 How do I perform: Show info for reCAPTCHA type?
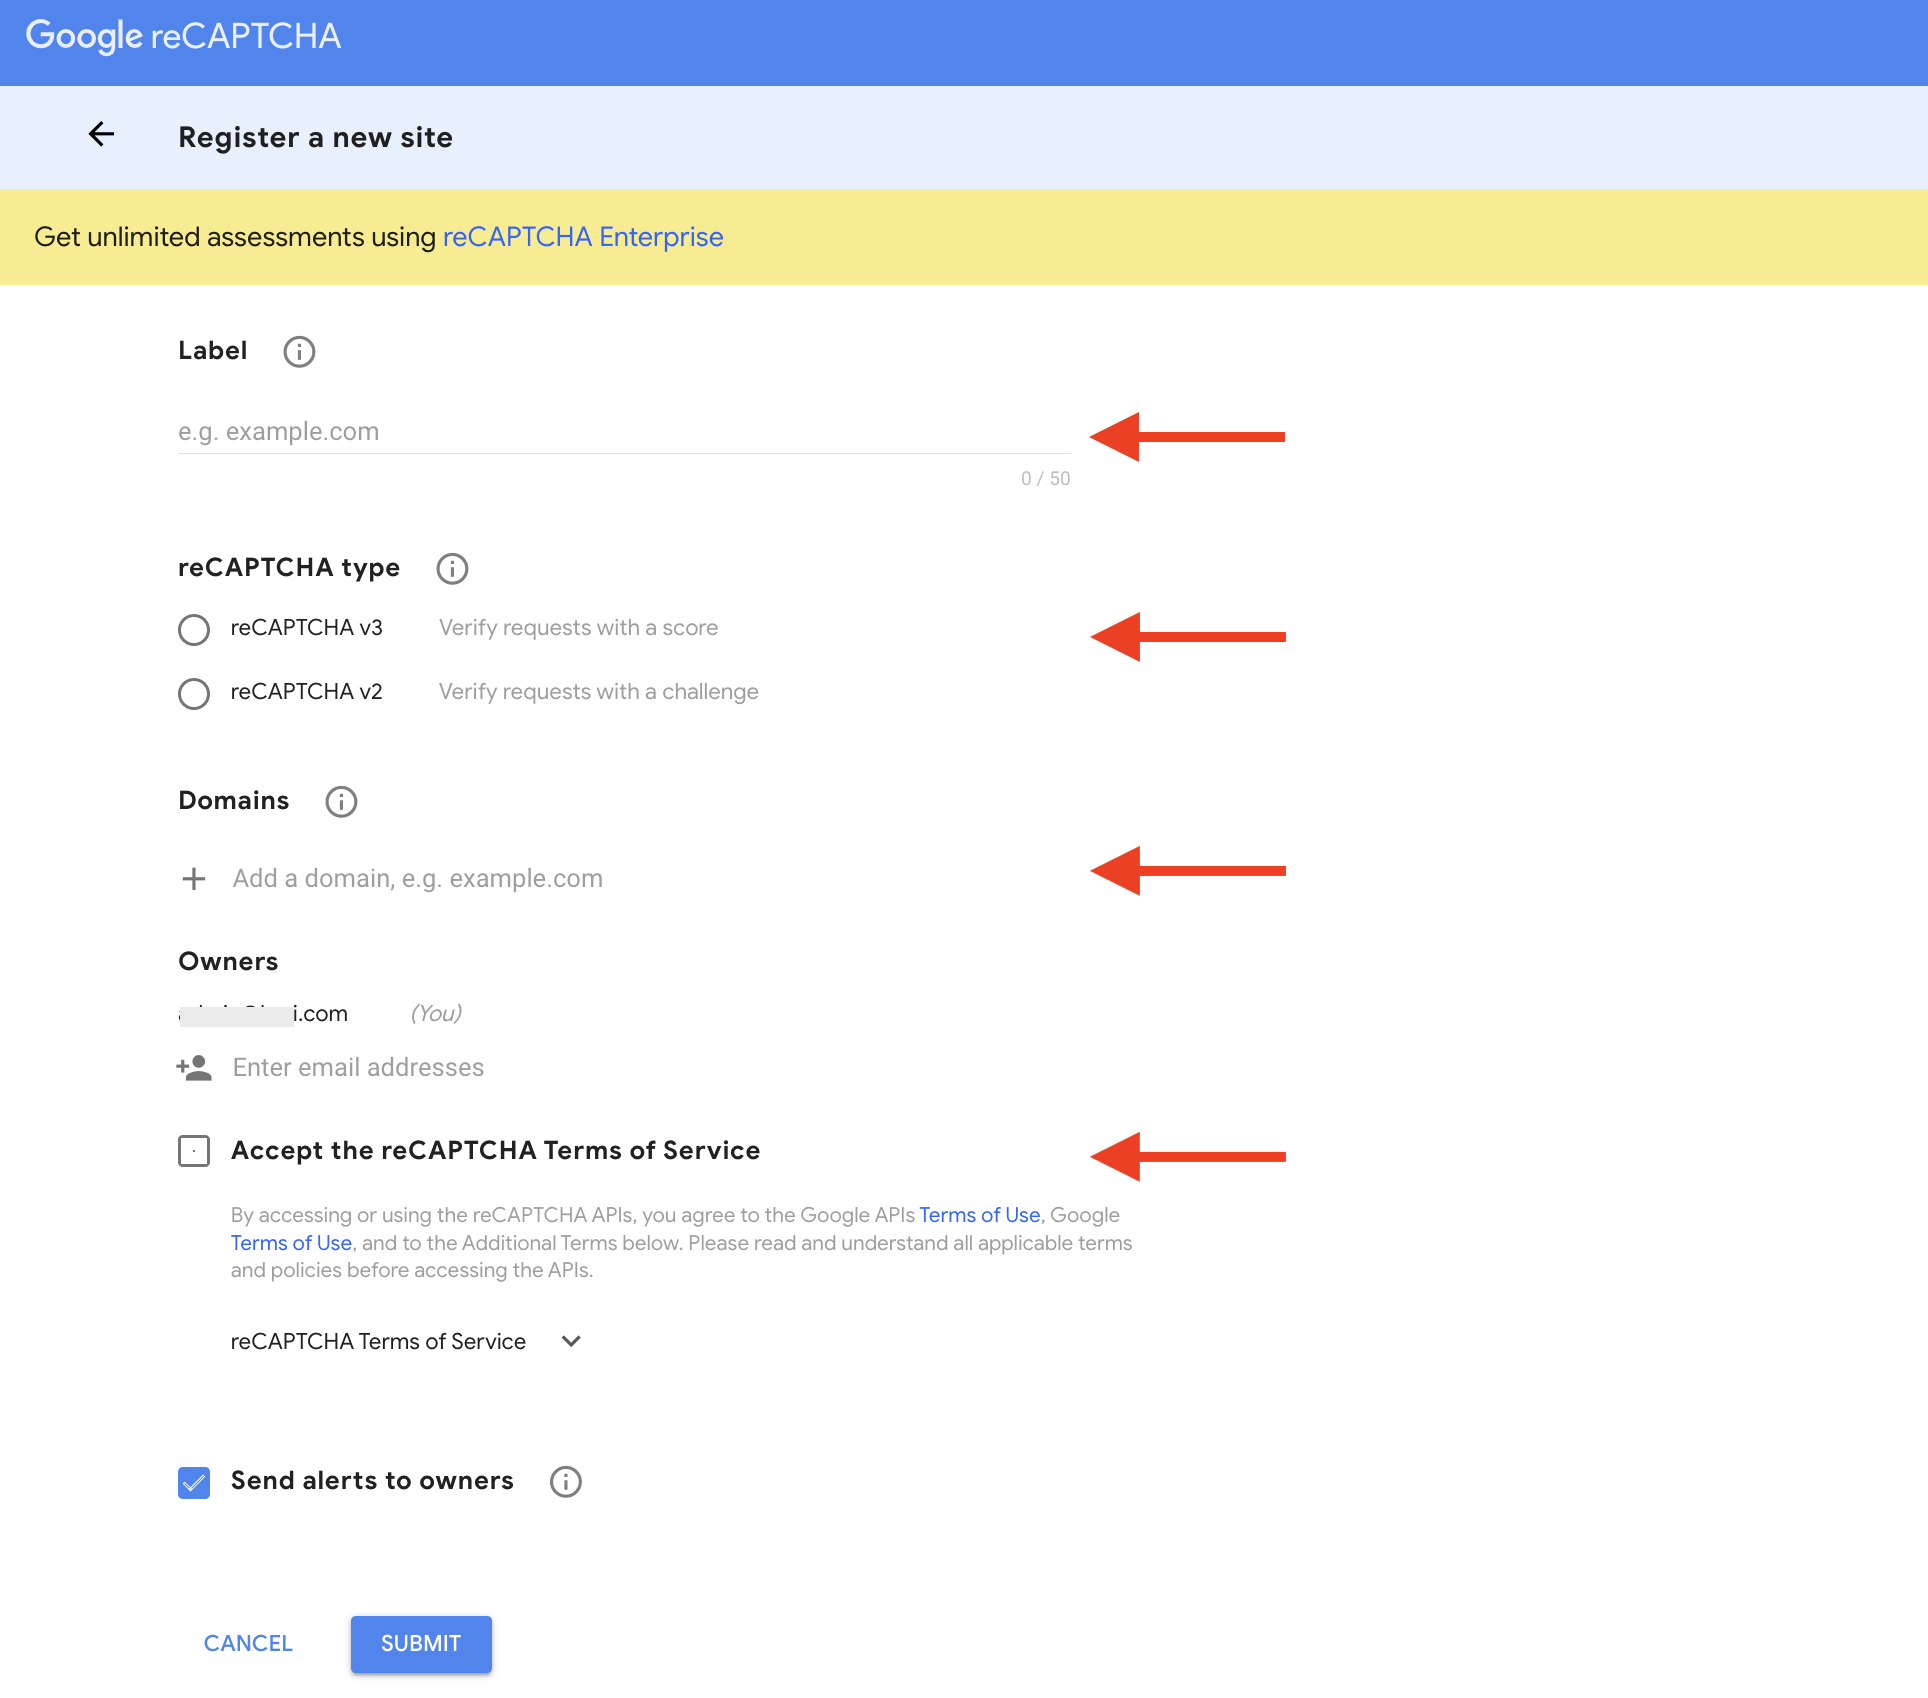[452, 569]
